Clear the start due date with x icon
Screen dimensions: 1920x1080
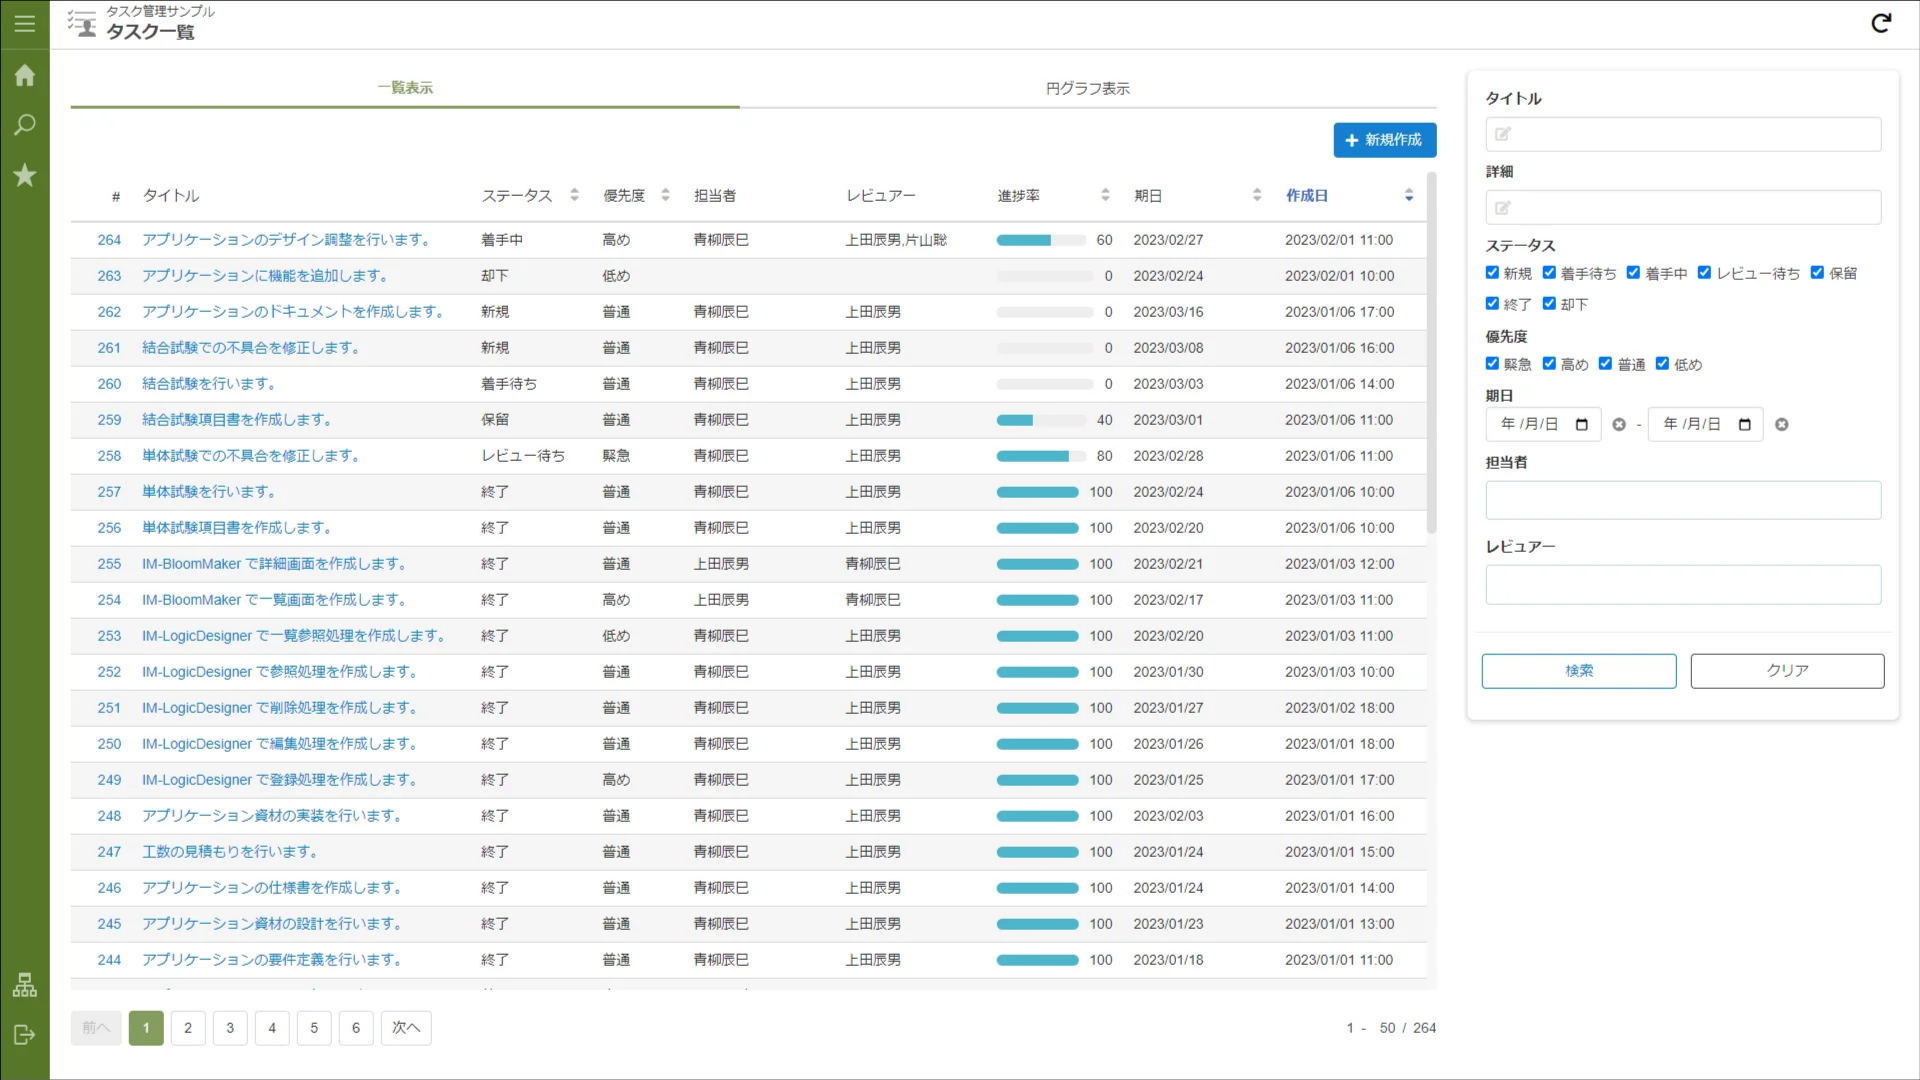pyautogui.click(x=1619, y=425)
